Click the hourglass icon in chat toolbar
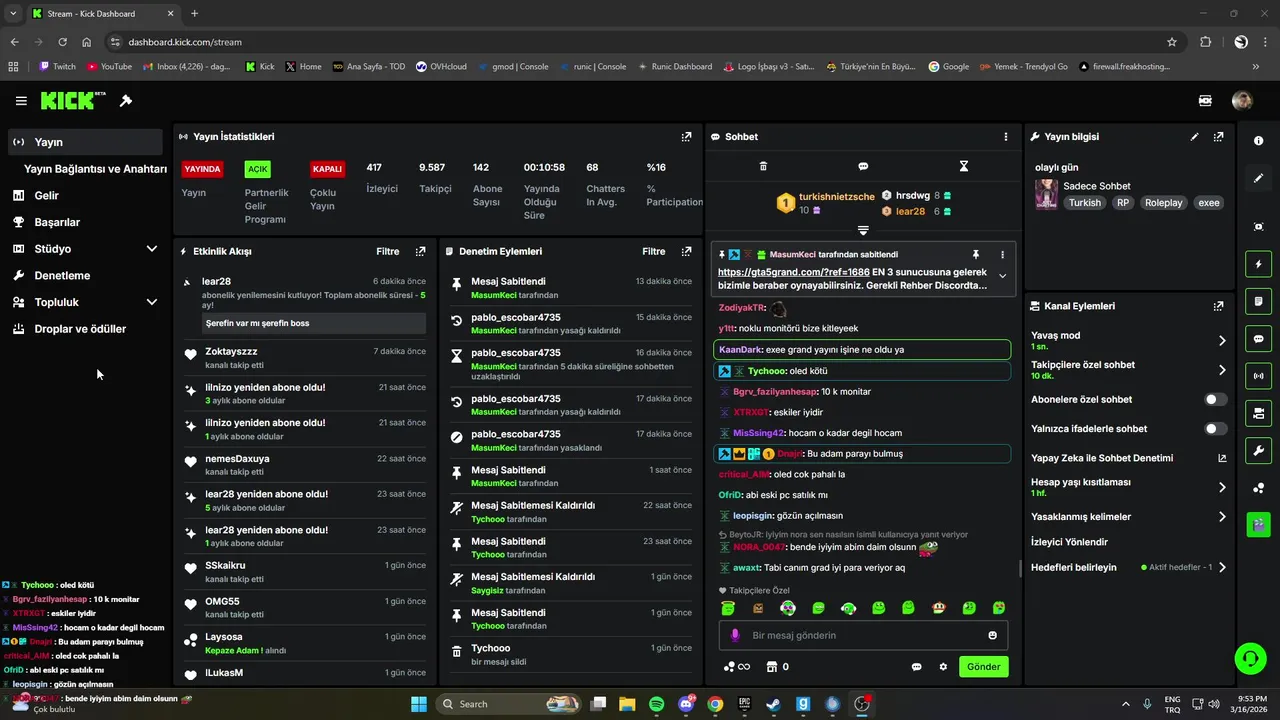Image resolution: width=1280 pixels, height=720 pixels. 964,166
